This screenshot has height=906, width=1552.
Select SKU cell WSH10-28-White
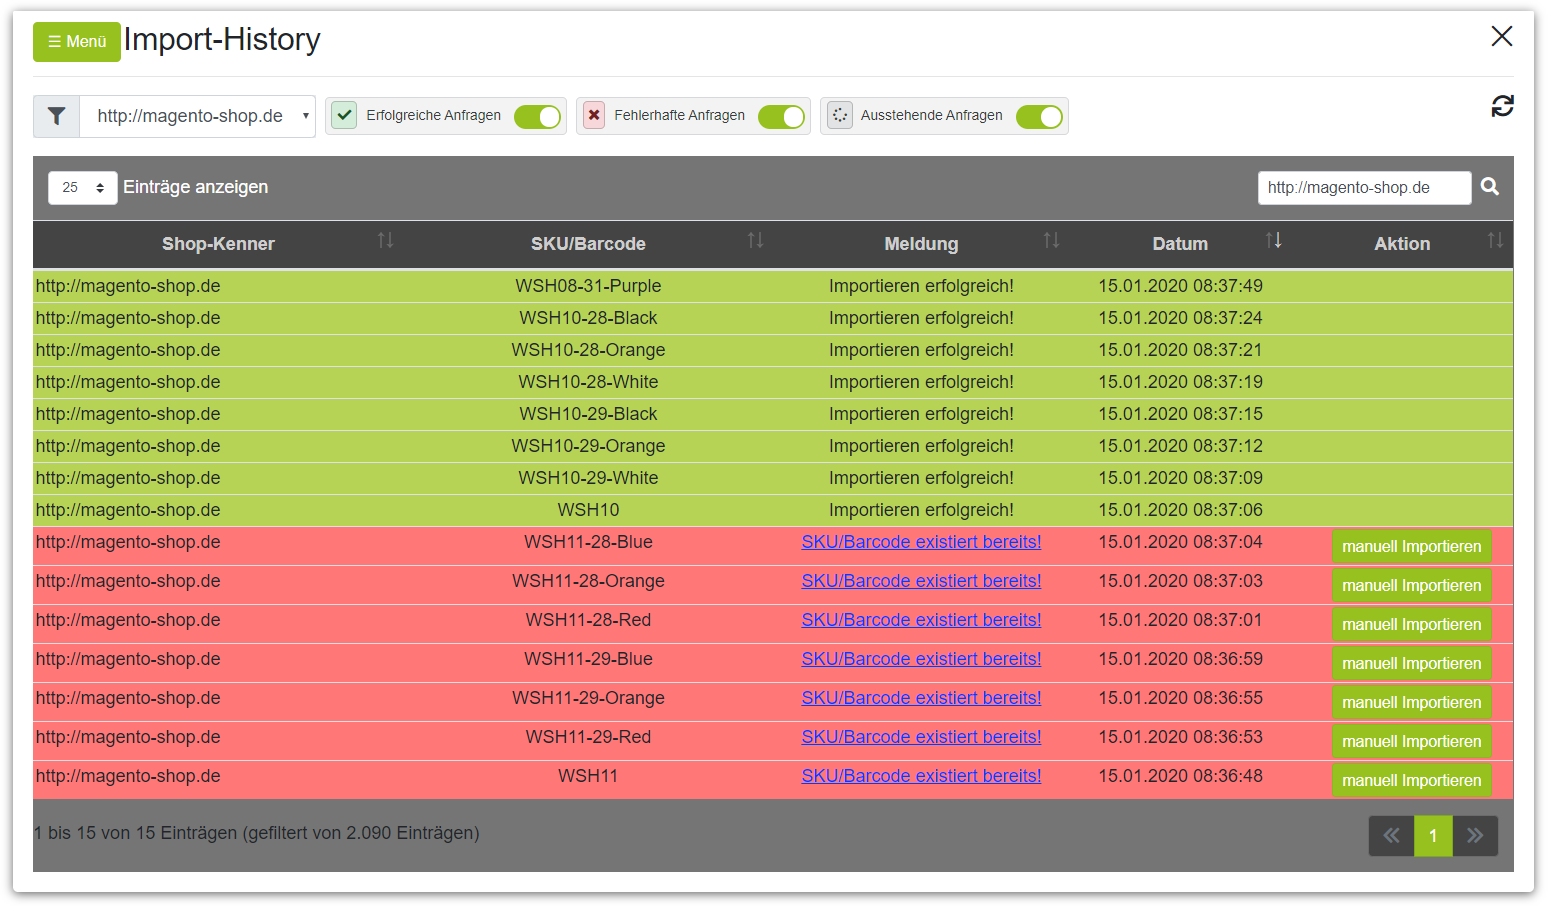pyautogui.click(x=588, y=382)
